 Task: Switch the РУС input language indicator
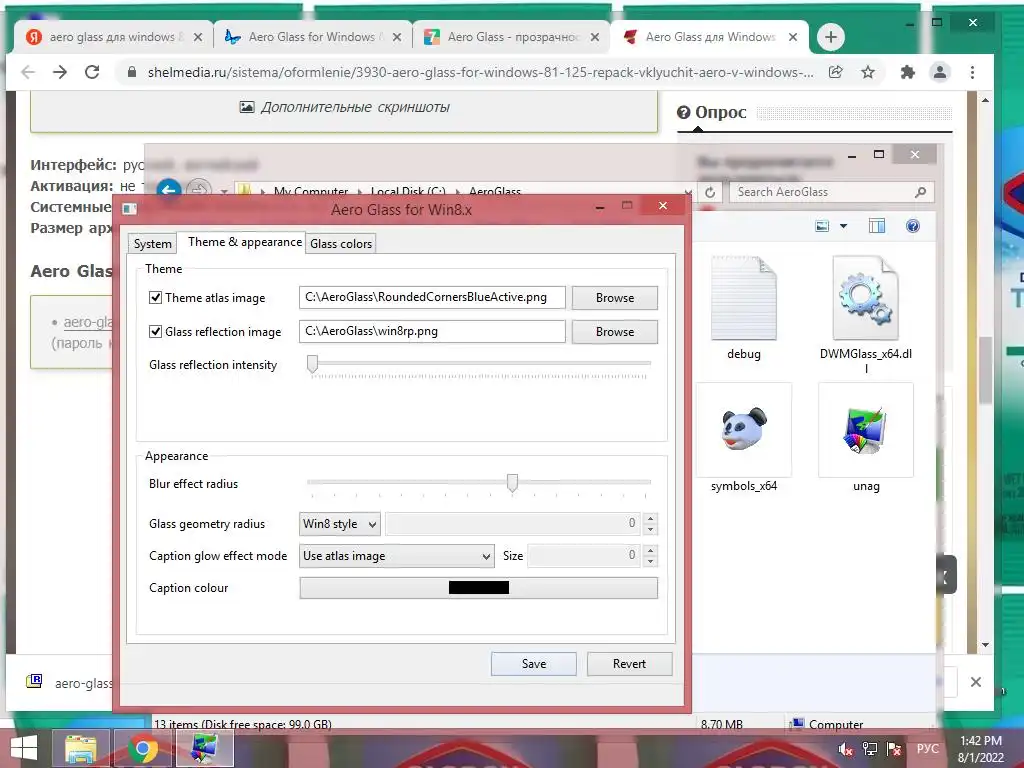927,749
